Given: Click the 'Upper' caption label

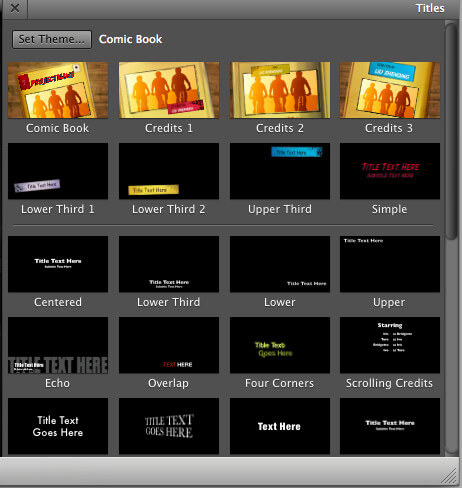Looking at the screenshot, I should pyautogui.click(x=389, y=303).
